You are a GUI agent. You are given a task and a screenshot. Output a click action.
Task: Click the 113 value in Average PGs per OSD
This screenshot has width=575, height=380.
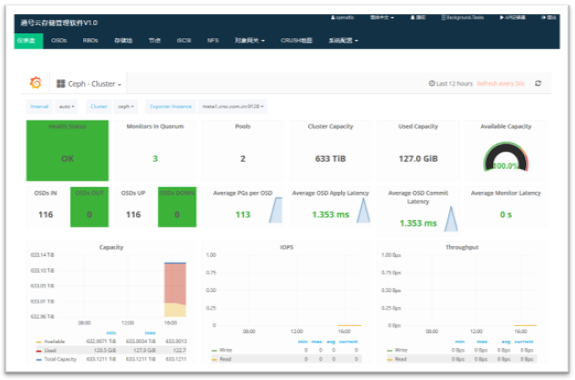click(243, 214)
